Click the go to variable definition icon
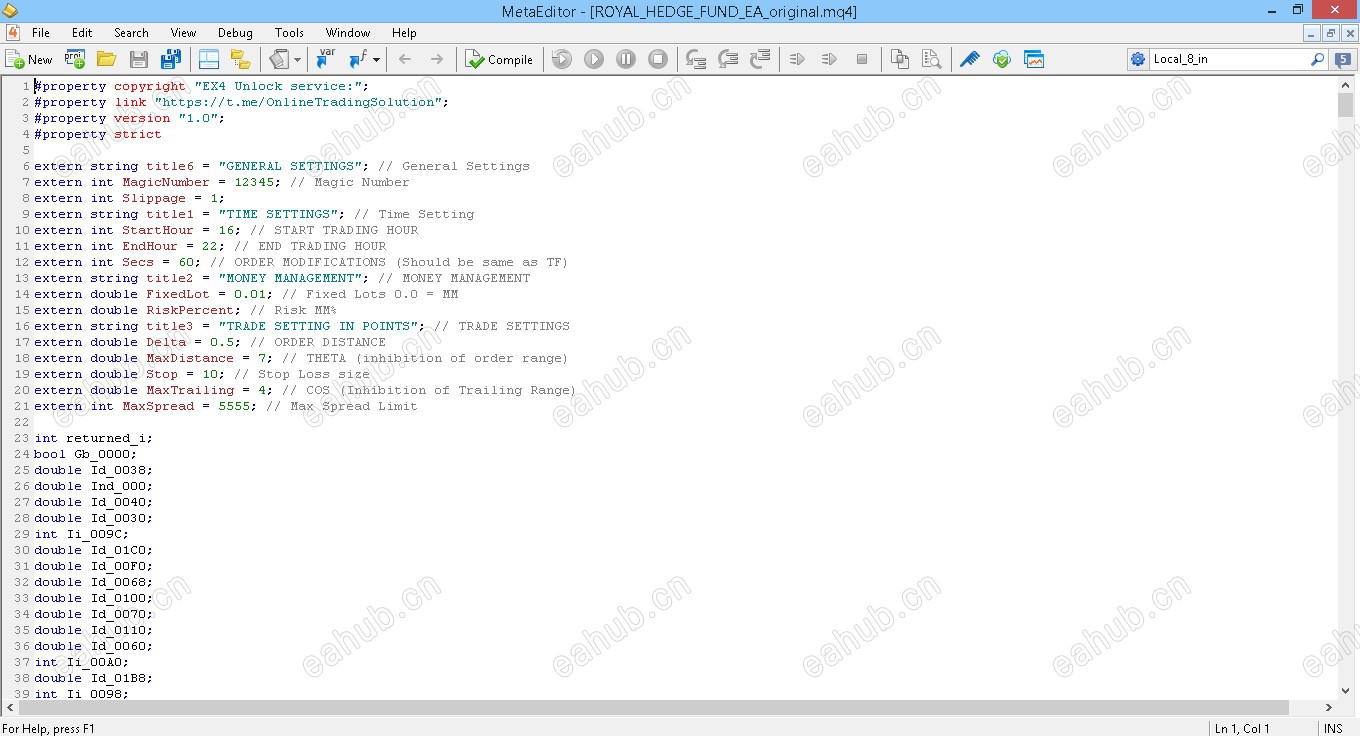Viewport: 1360px width, 736px height. [x=326, y=59]
